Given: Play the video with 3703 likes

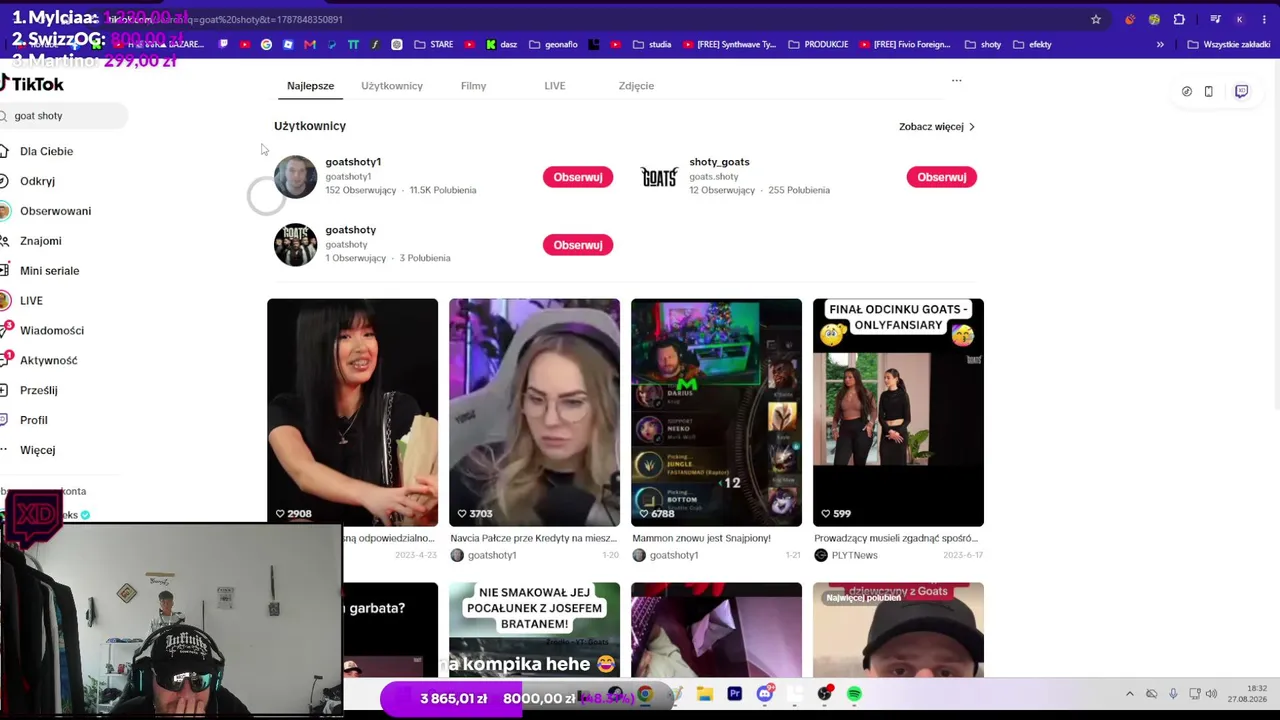Looking at the screenshot, I should (x=534, y=412).
